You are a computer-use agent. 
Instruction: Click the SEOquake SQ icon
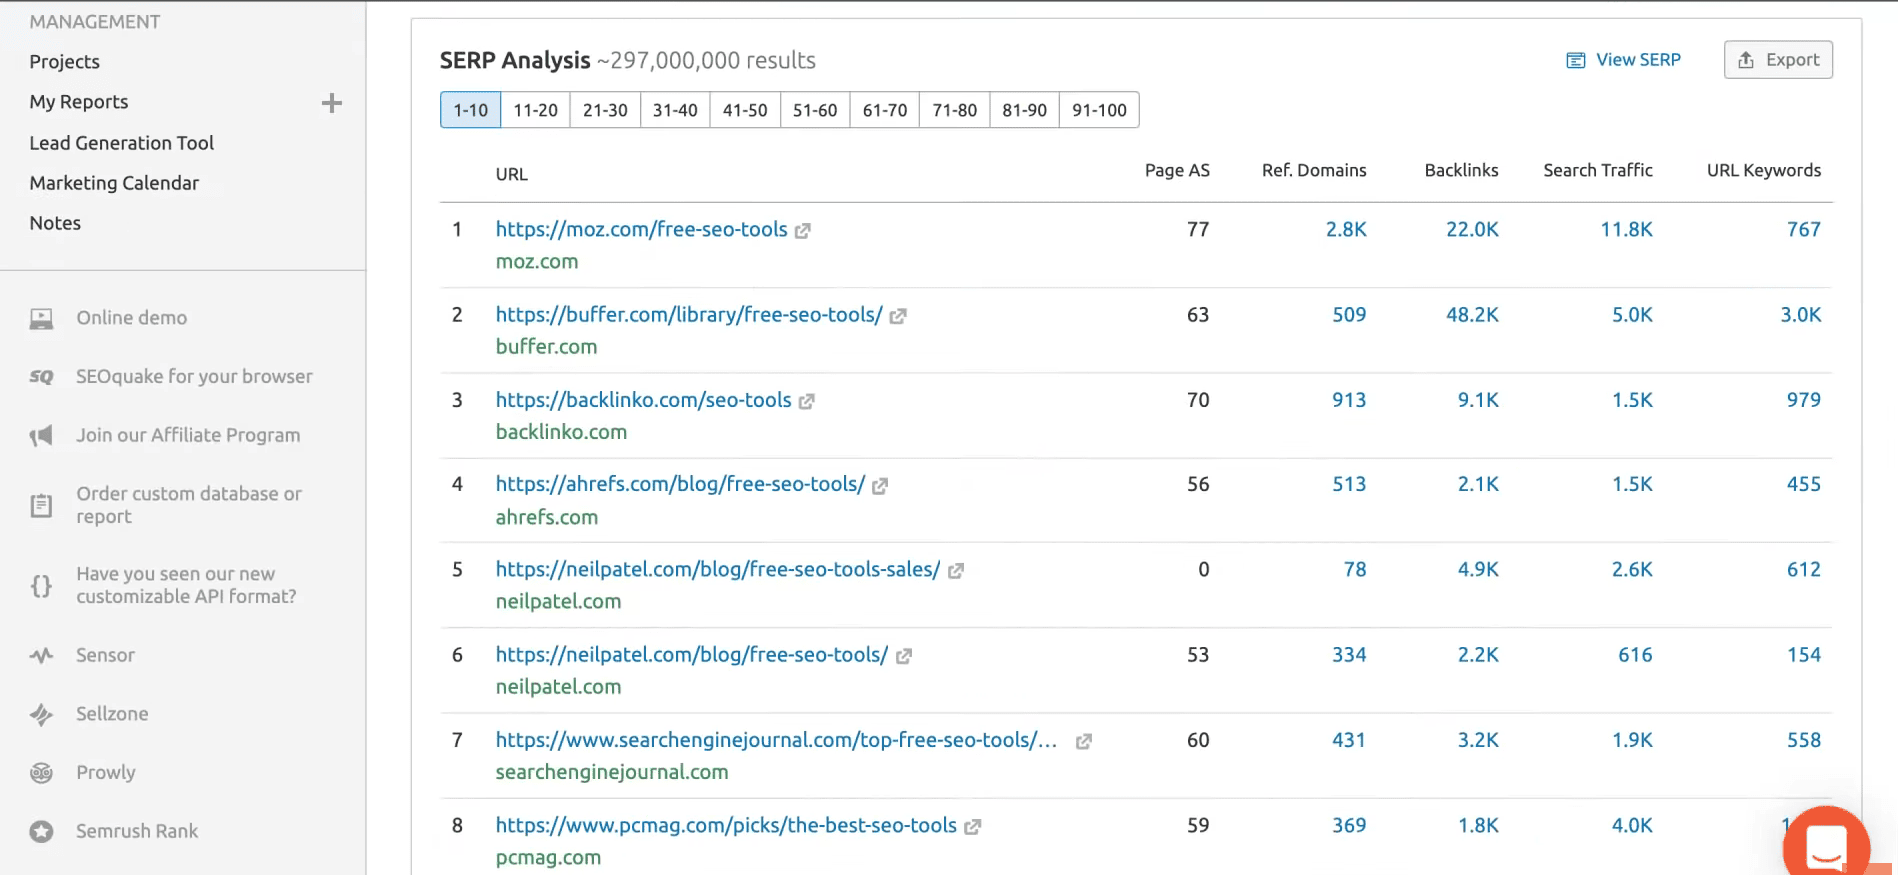click(x=41, y=377)
